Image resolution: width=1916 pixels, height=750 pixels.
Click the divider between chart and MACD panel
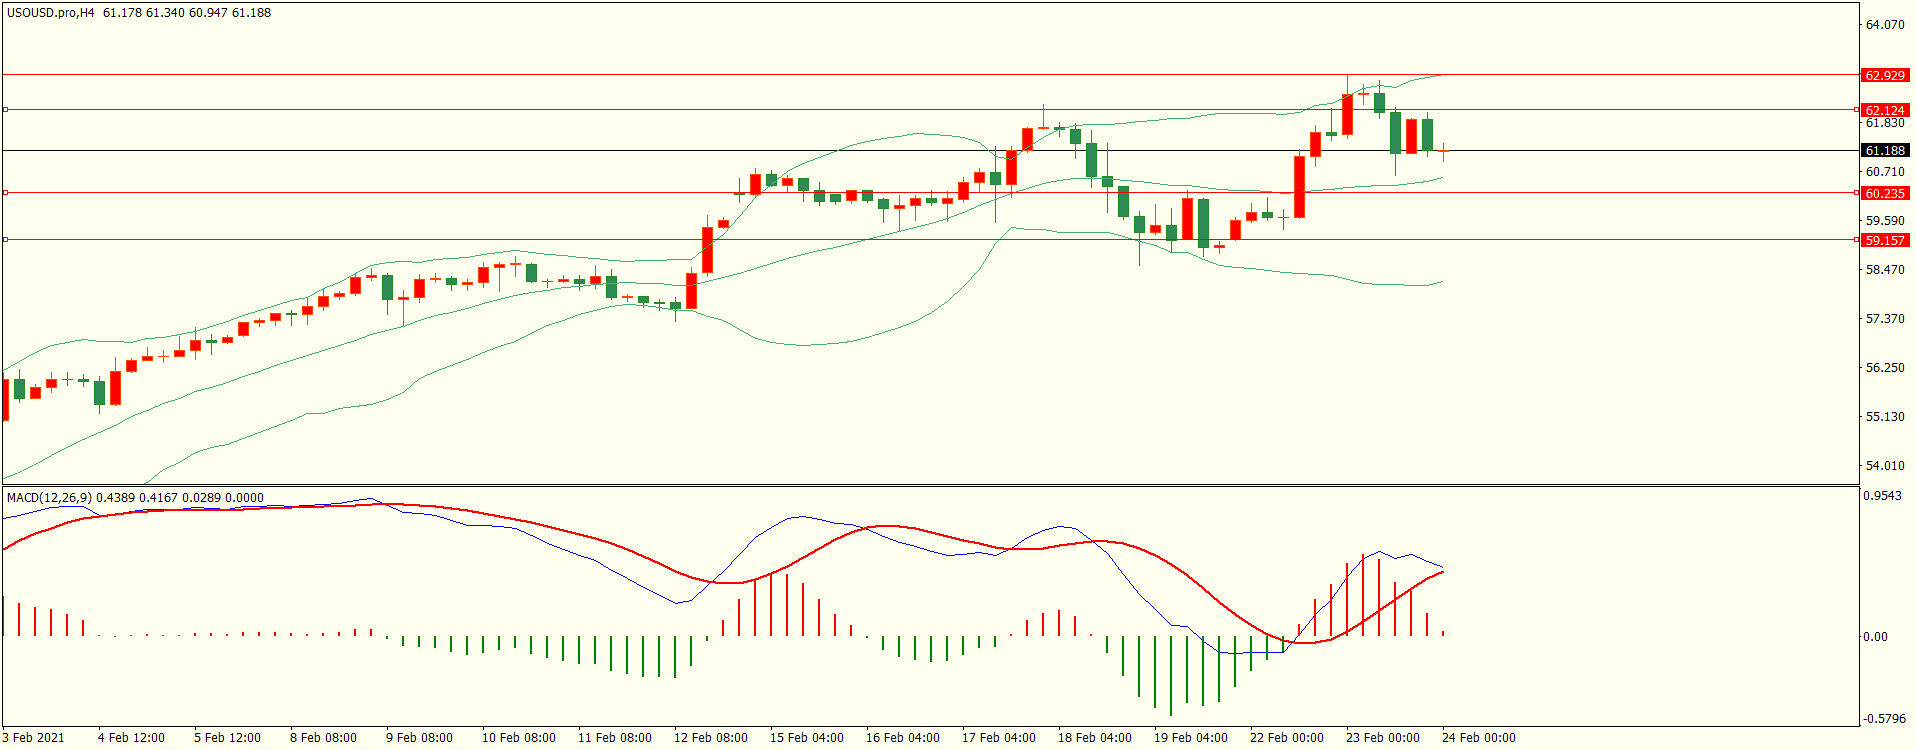point(930,486)
